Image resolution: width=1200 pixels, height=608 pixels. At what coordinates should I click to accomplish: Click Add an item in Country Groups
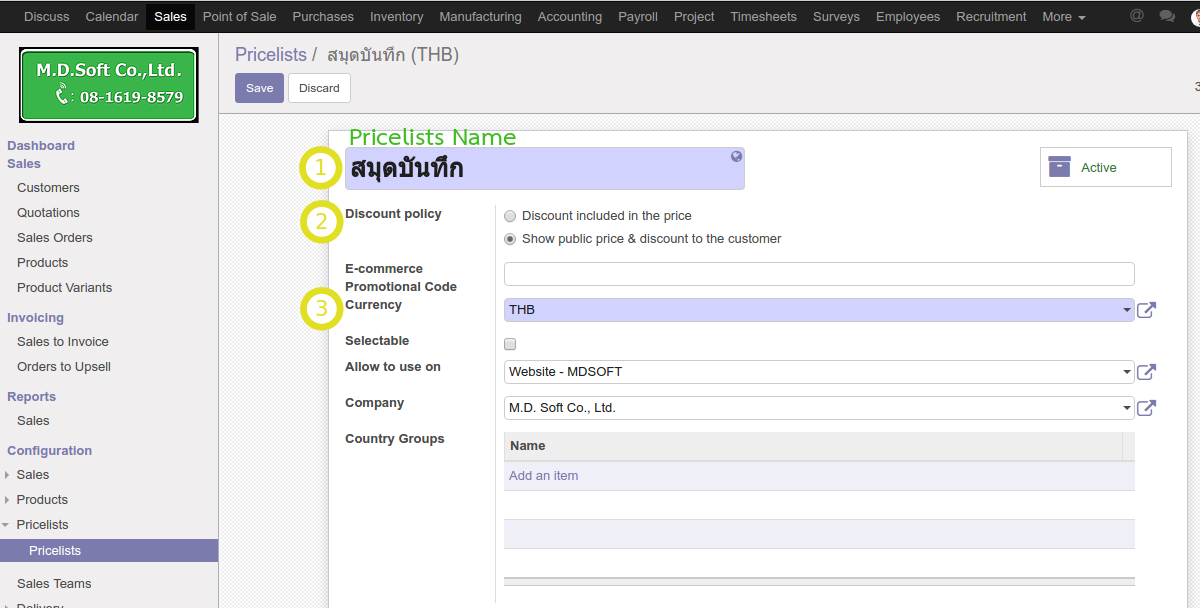tap(543, 476)
